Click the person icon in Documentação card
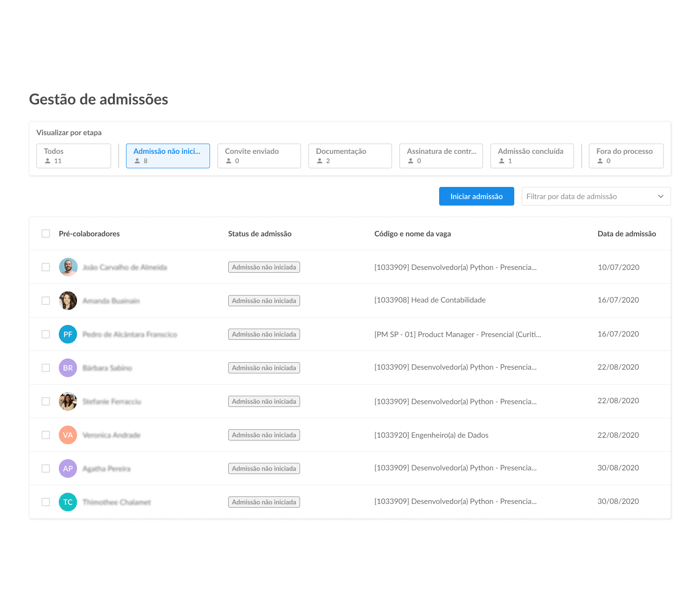 pyautogui.click(x=320, y=161)
